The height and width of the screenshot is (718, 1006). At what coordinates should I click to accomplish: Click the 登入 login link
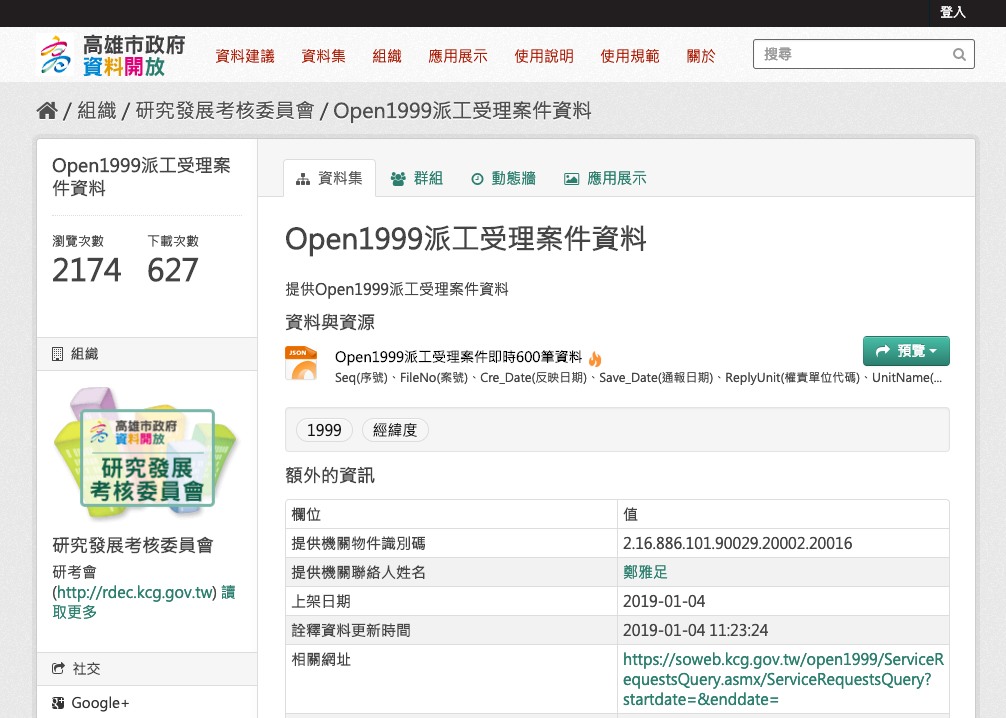pos(952,12)
